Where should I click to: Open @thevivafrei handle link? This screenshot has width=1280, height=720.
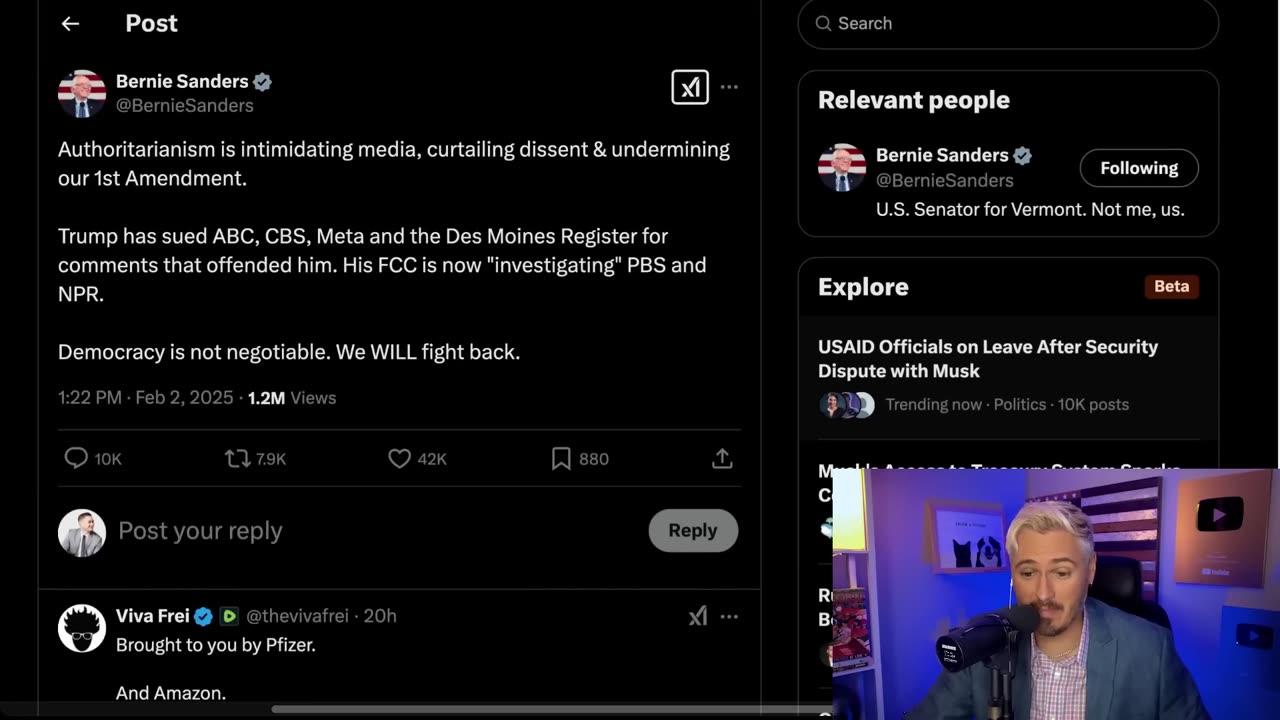(297, 616)
